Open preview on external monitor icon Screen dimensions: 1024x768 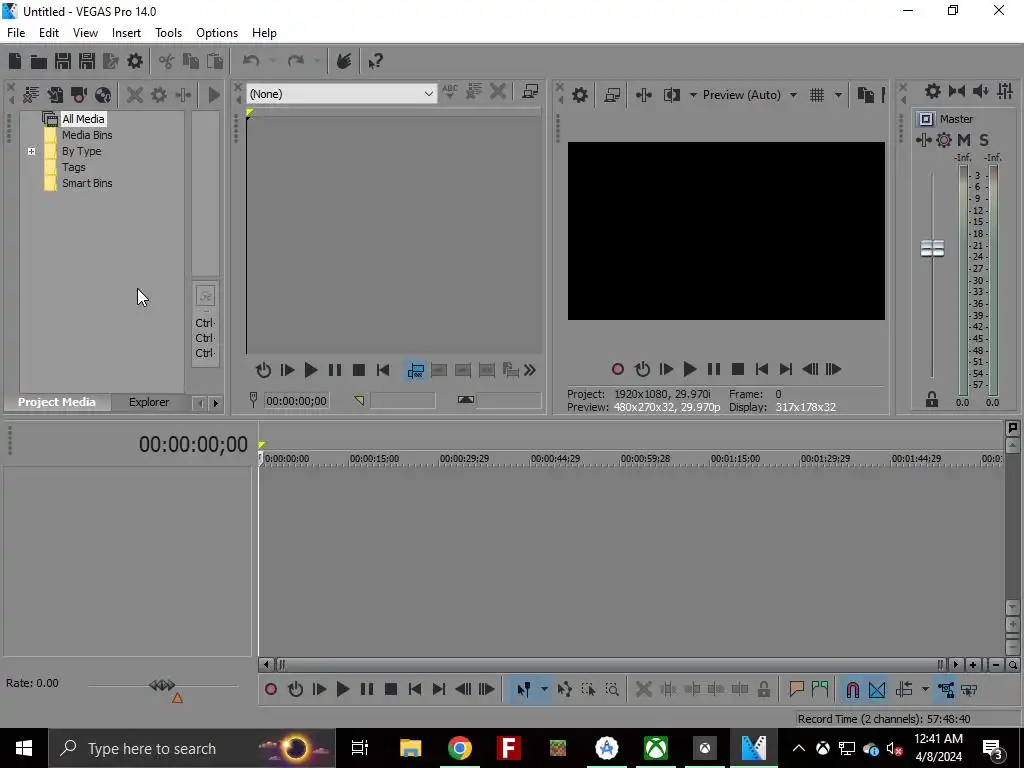[612, 95]
